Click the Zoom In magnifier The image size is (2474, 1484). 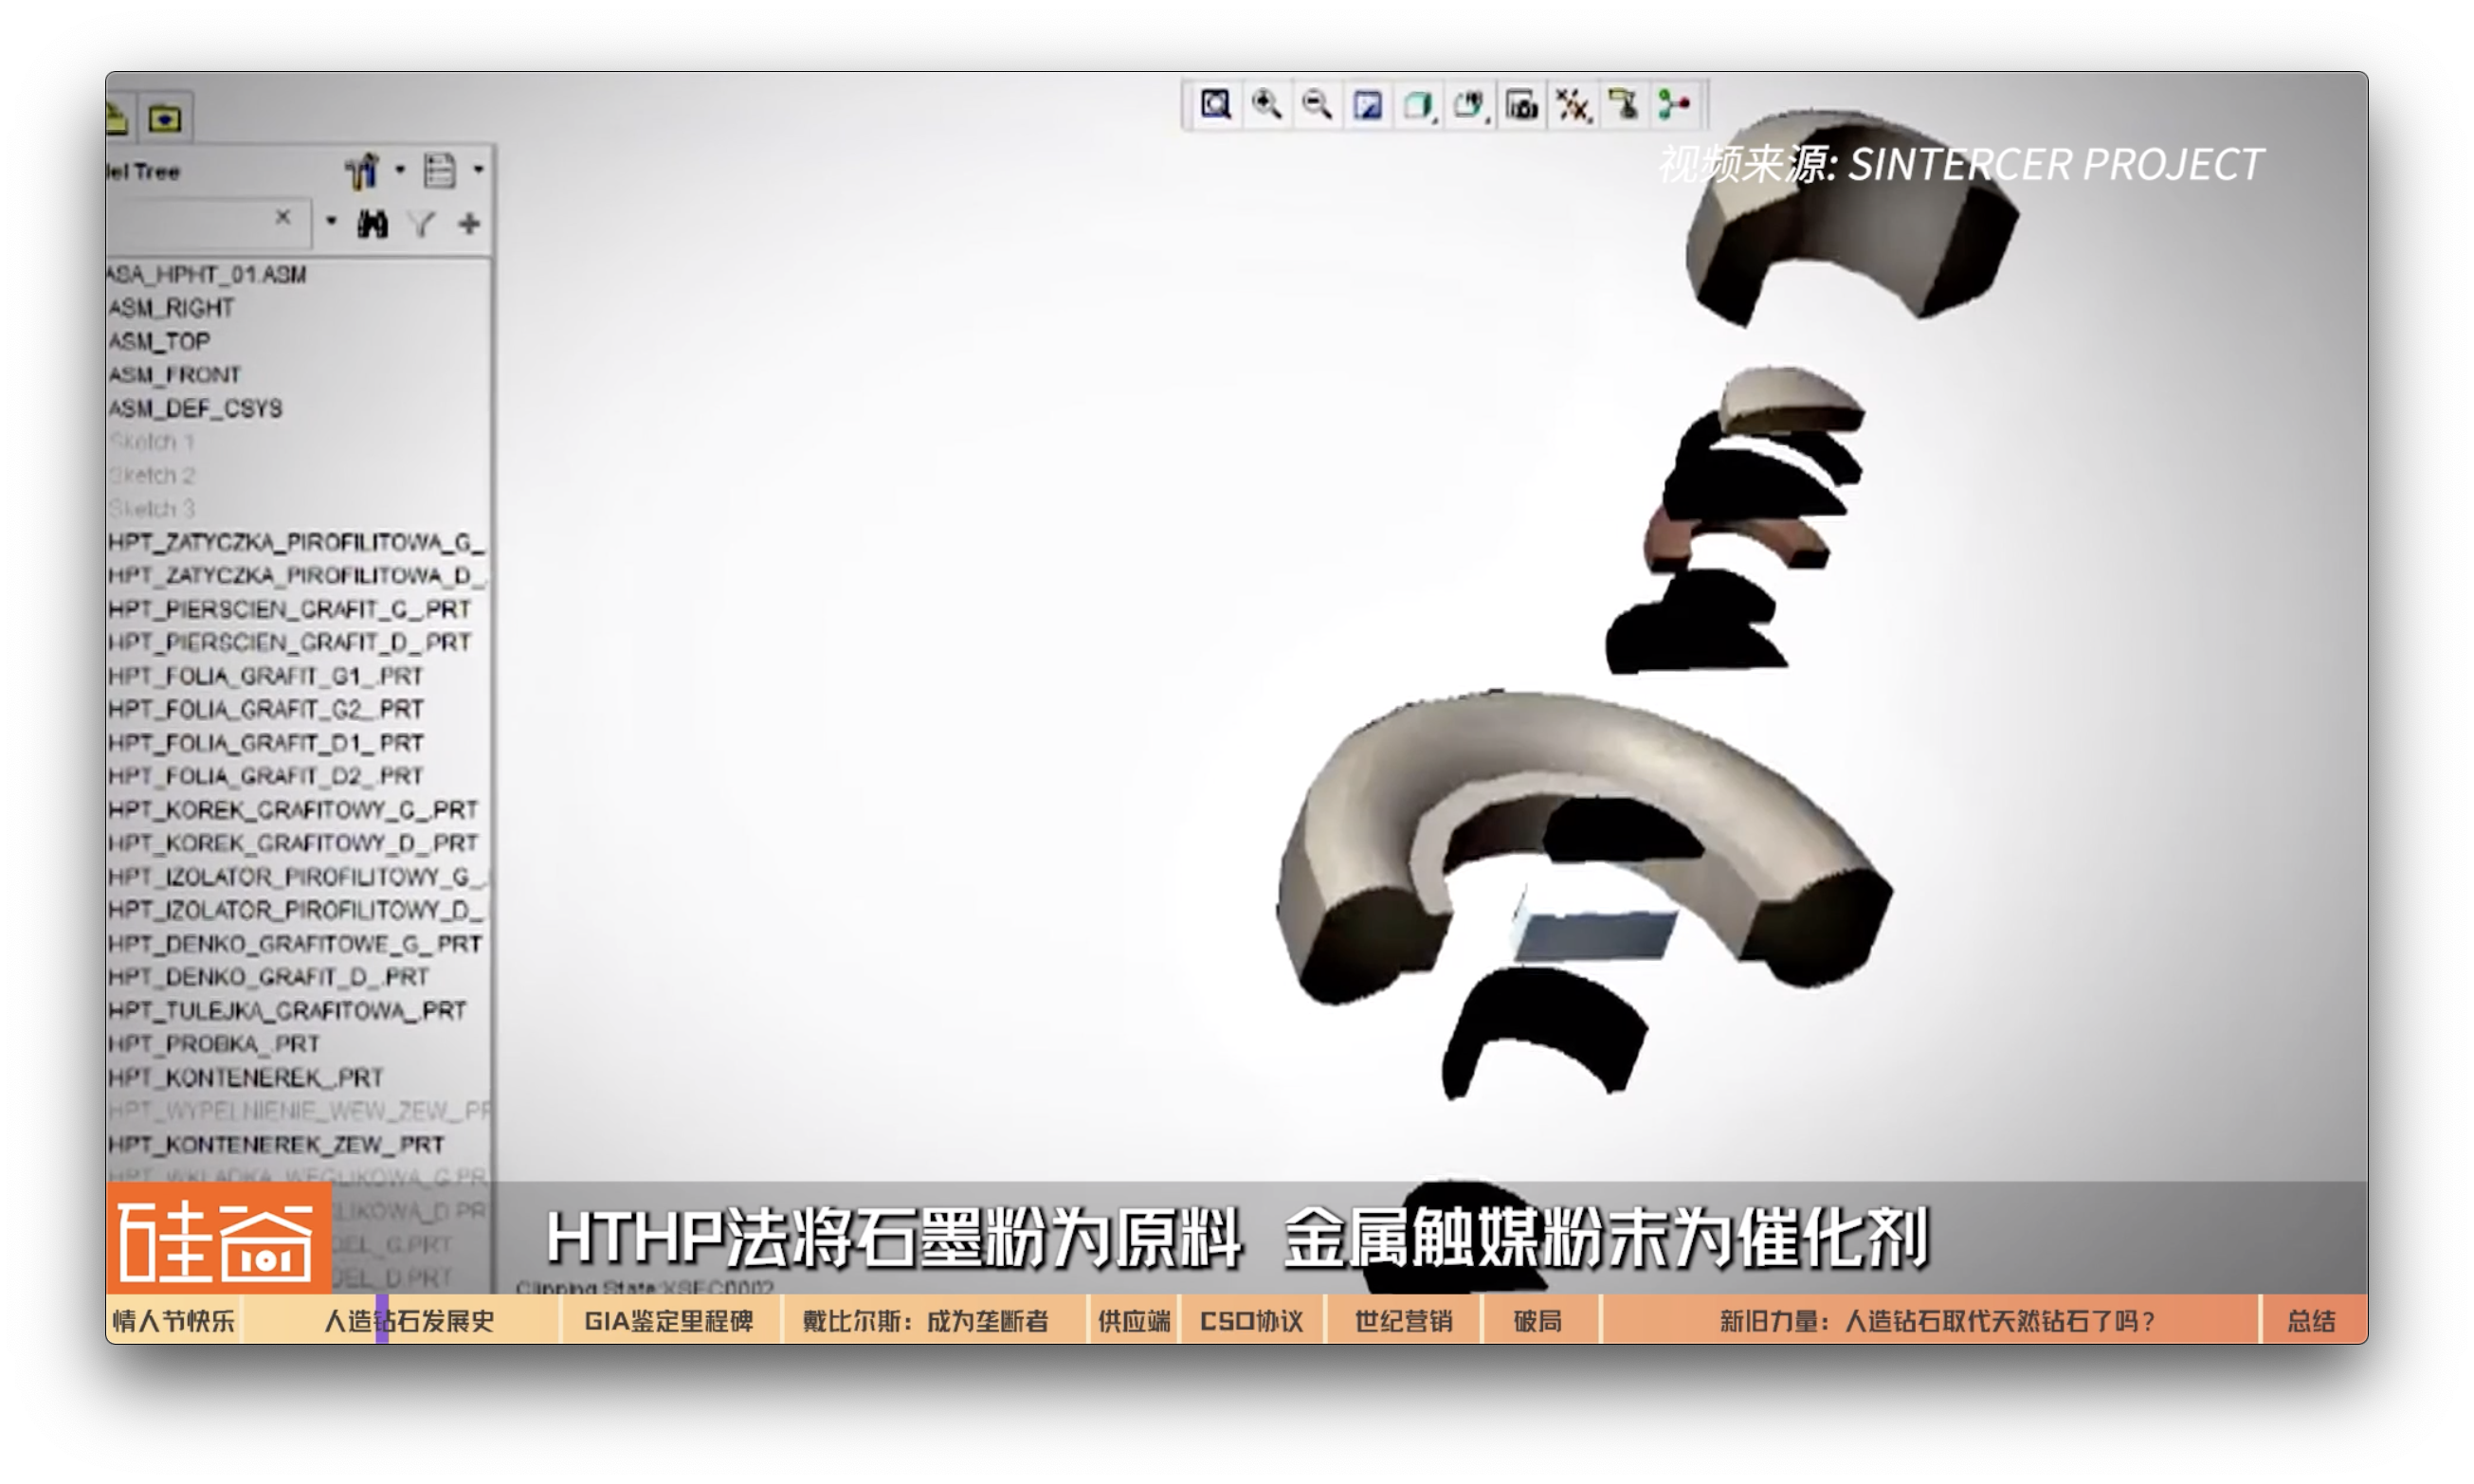coord(1266,105)
